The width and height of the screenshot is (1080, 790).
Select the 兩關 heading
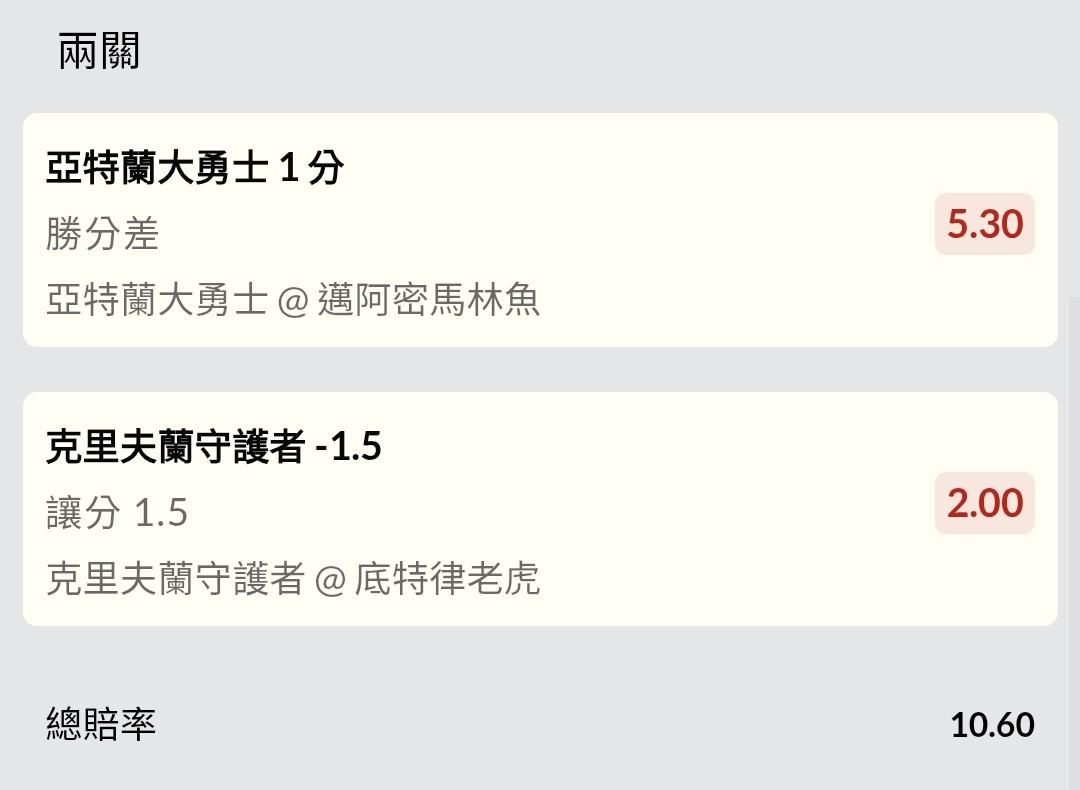click(99, 51)
